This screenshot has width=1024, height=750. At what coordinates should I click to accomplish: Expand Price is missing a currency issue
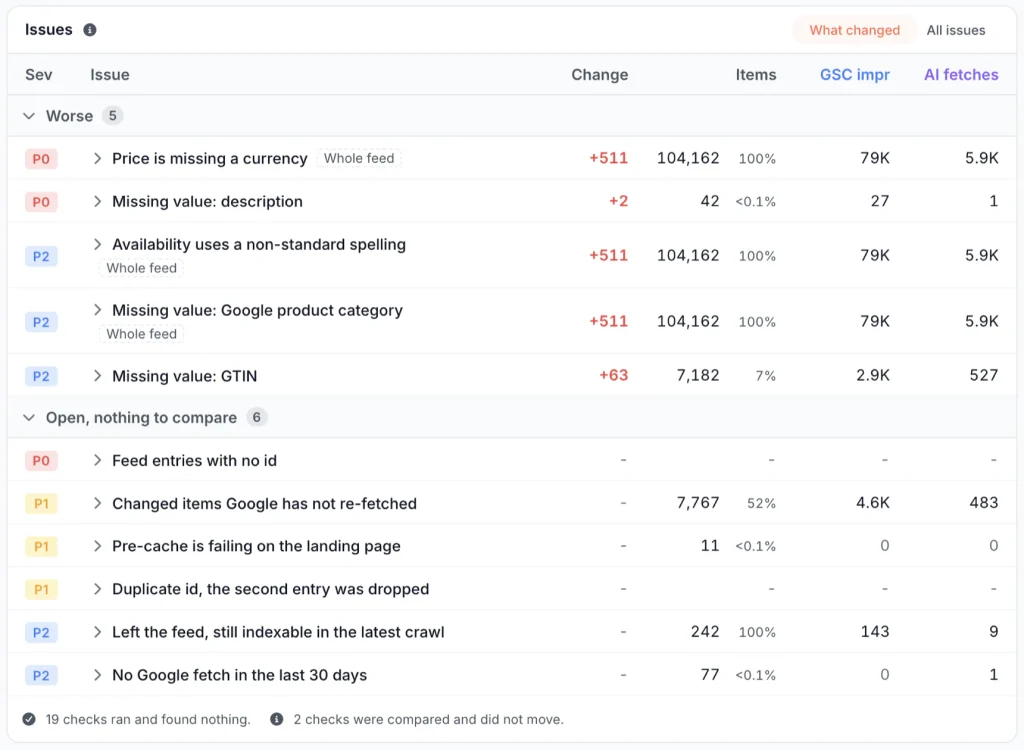point(97,158)
